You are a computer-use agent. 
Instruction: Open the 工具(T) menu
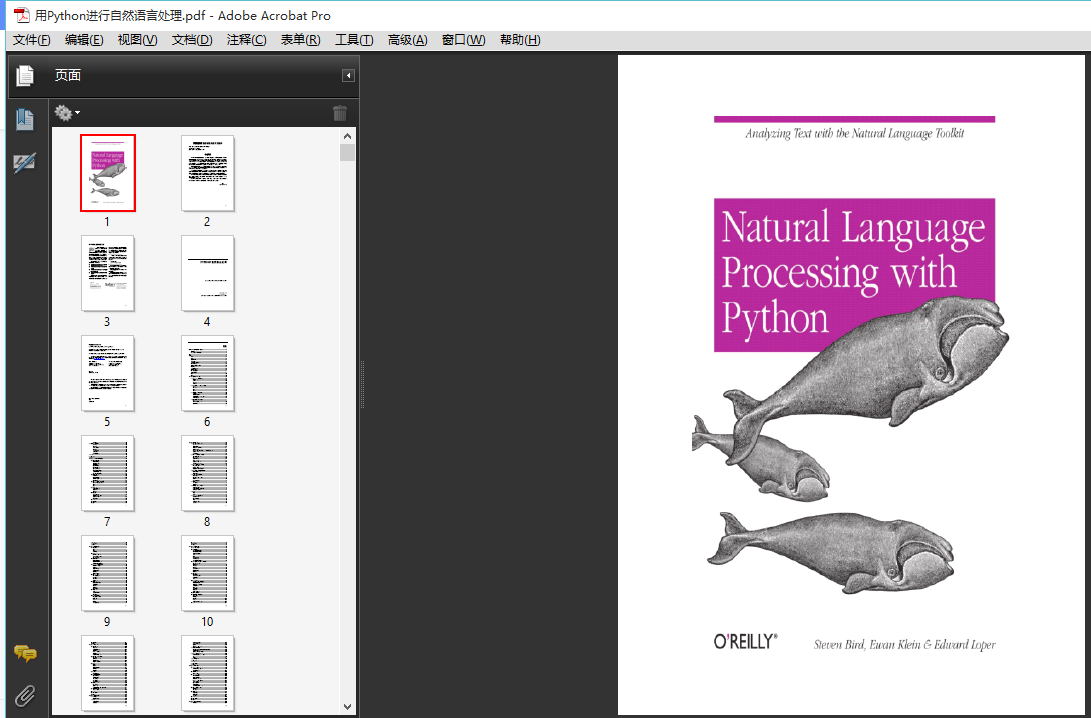[x=354, y=40]
